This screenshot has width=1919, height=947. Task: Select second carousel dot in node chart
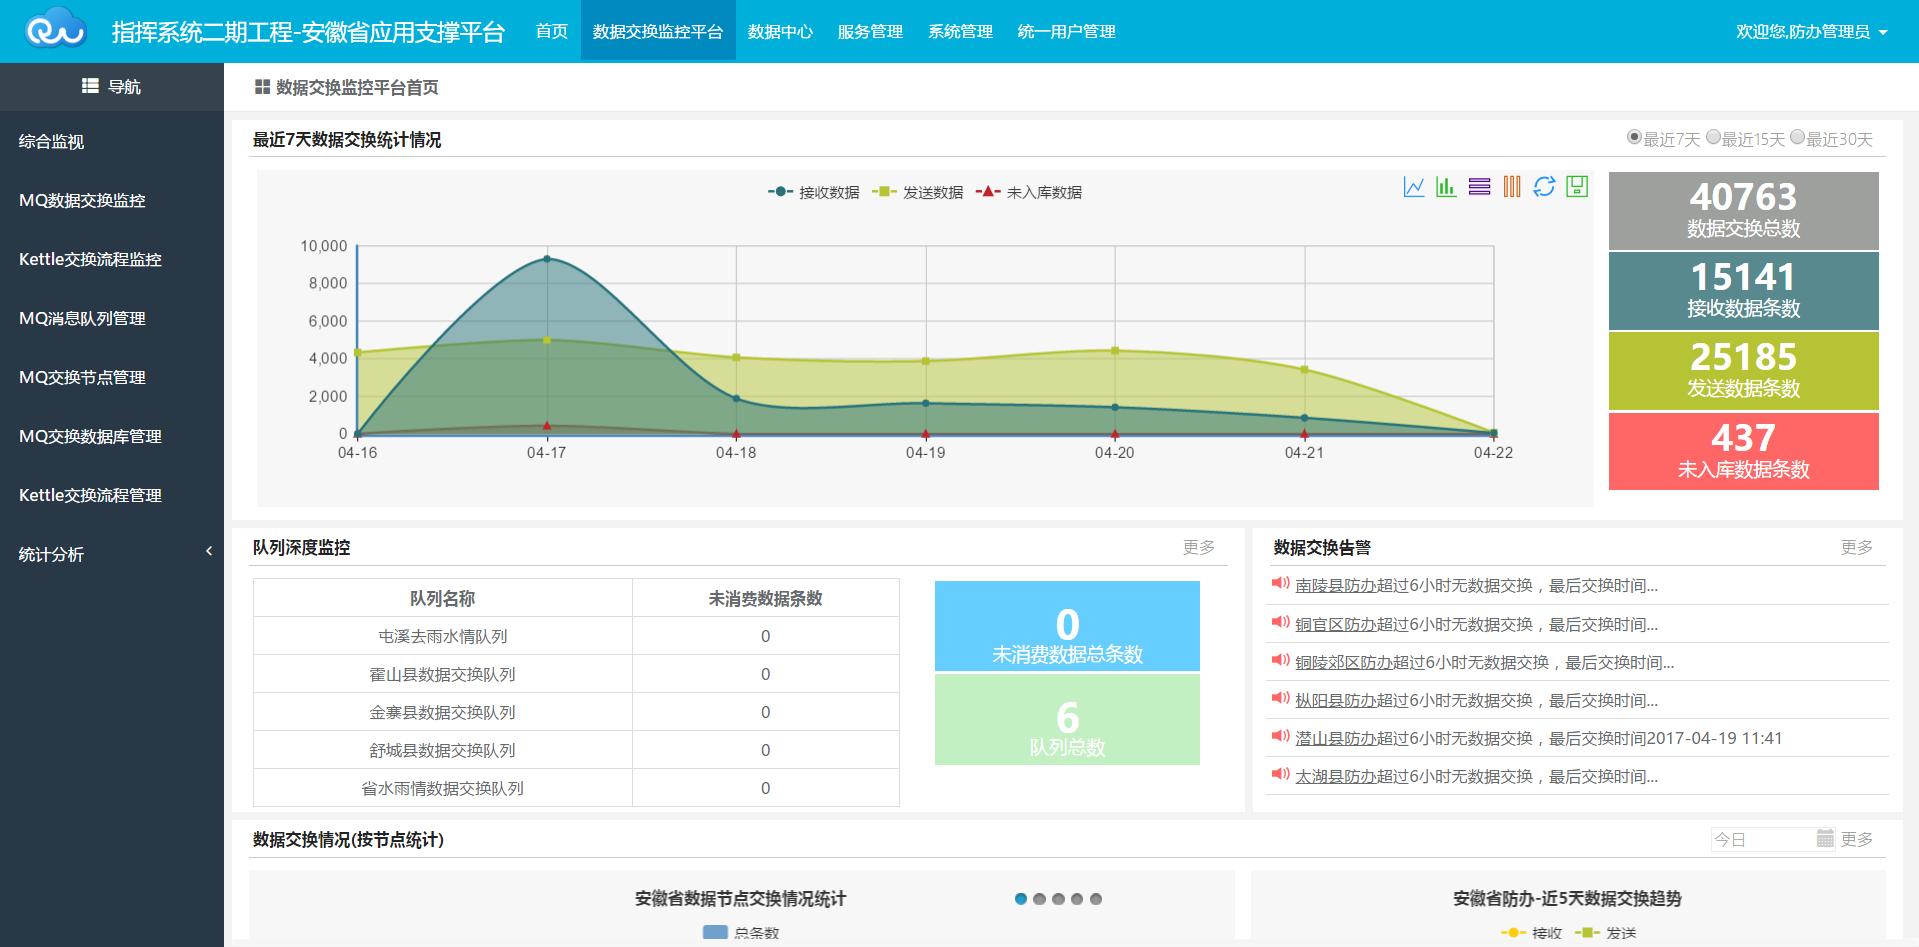[x=1040, y=899]
